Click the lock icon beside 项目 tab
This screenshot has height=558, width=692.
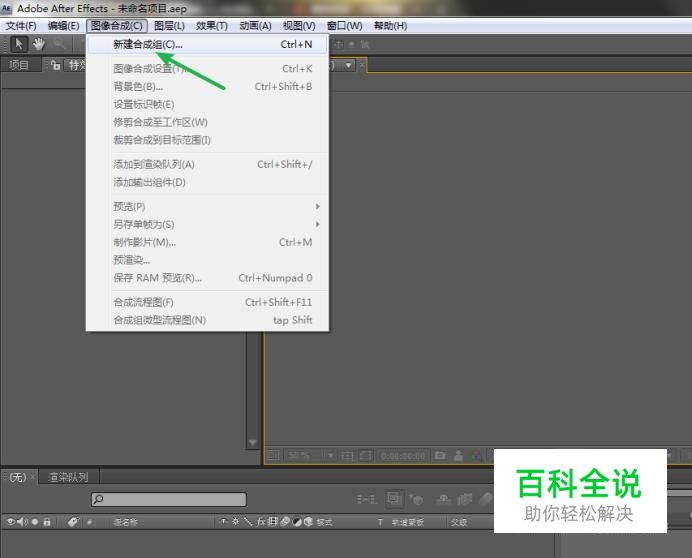pyautogui.click(x=55, y=65)
